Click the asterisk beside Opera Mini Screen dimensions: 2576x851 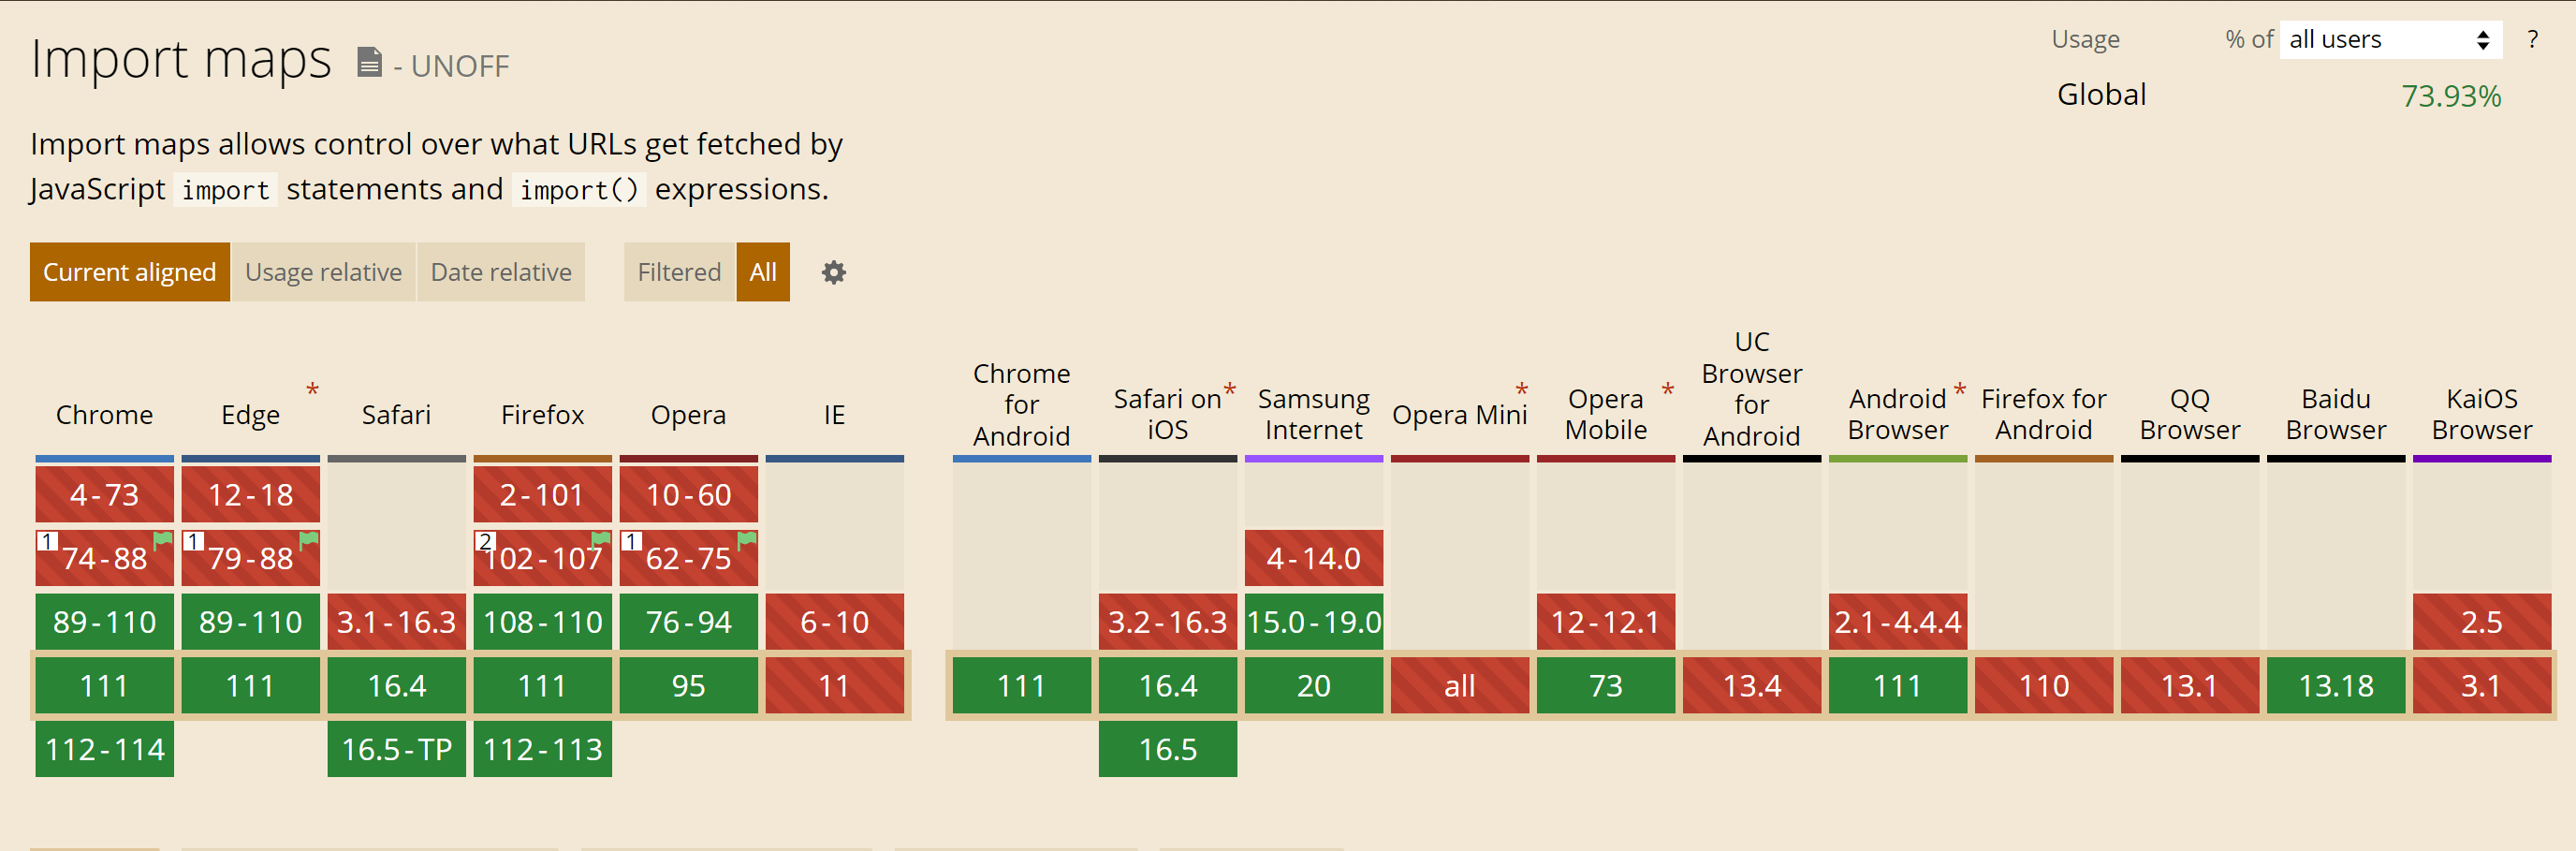(x=1521, y=389)
